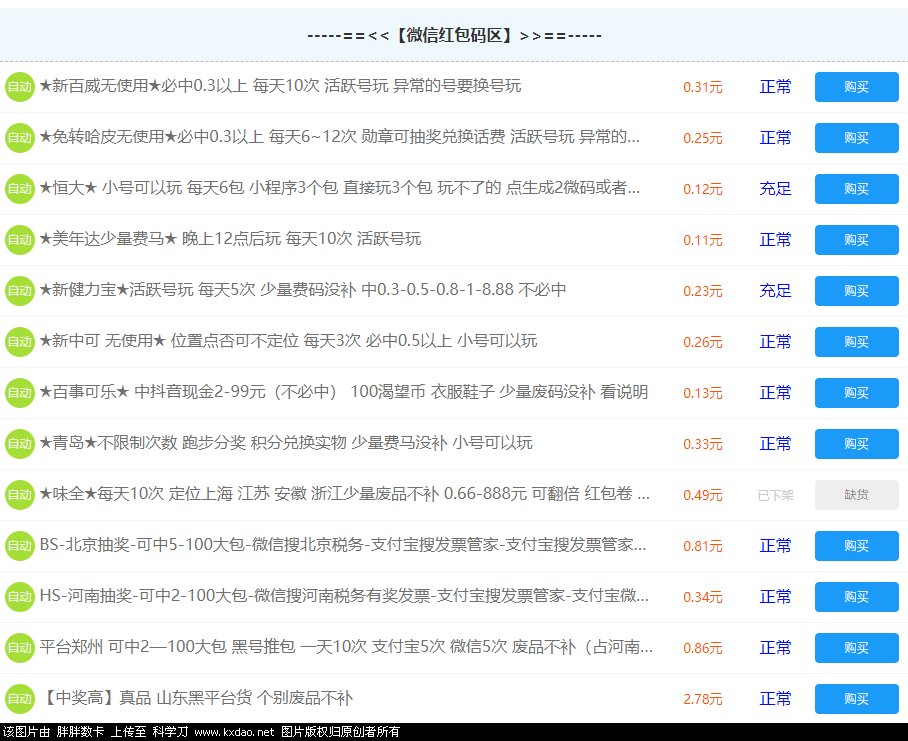Screen dimensions: 908x741
Task: Buy the 平台郑州 item priced 0.86元
Action: 856,647
